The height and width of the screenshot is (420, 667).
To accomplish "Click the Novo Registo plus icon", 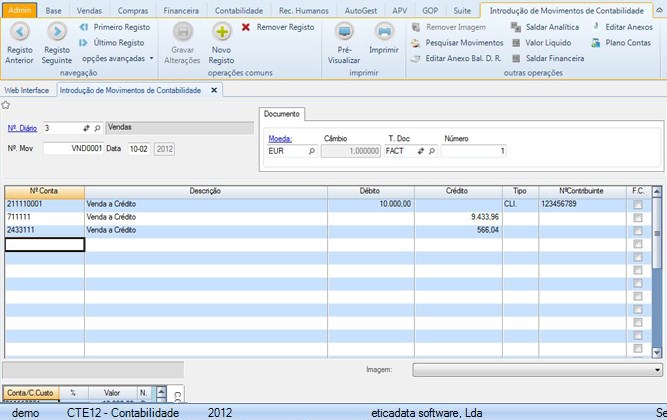I will click(222, 32).
